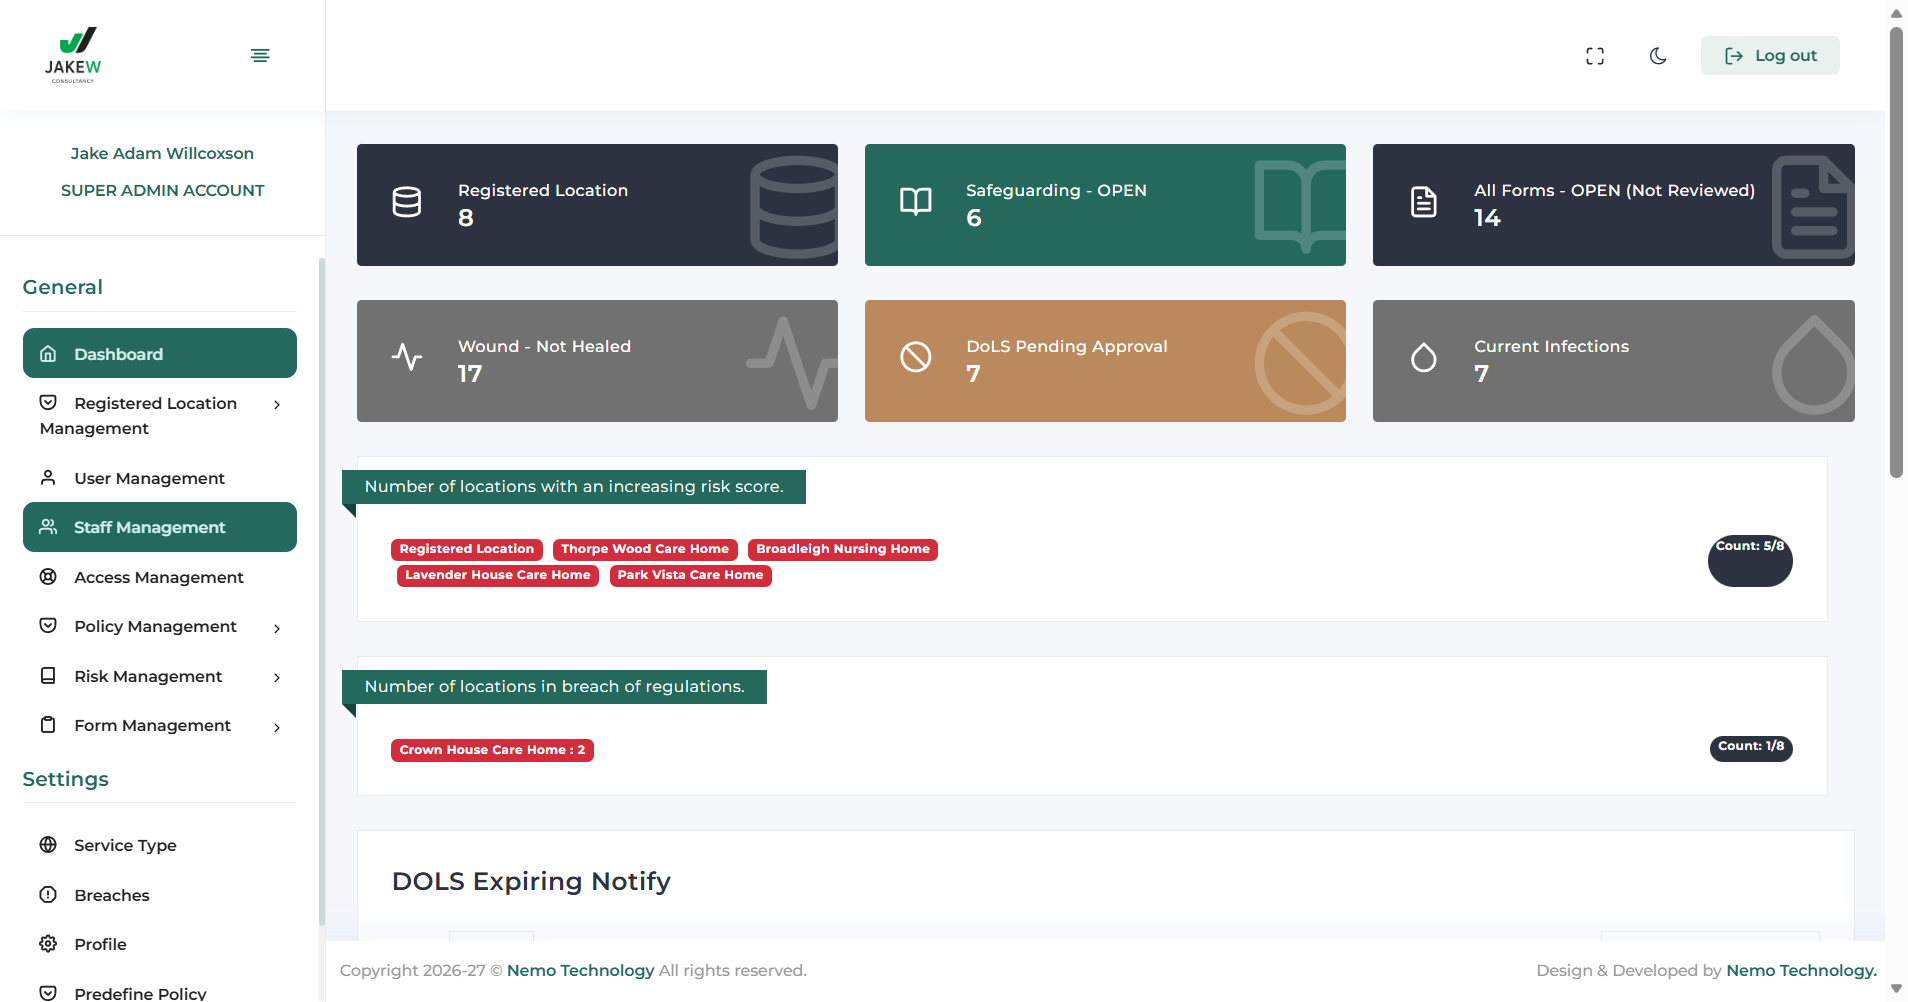
Task: Click the JAKEW Consultancy logo
Action: point(73,55)
